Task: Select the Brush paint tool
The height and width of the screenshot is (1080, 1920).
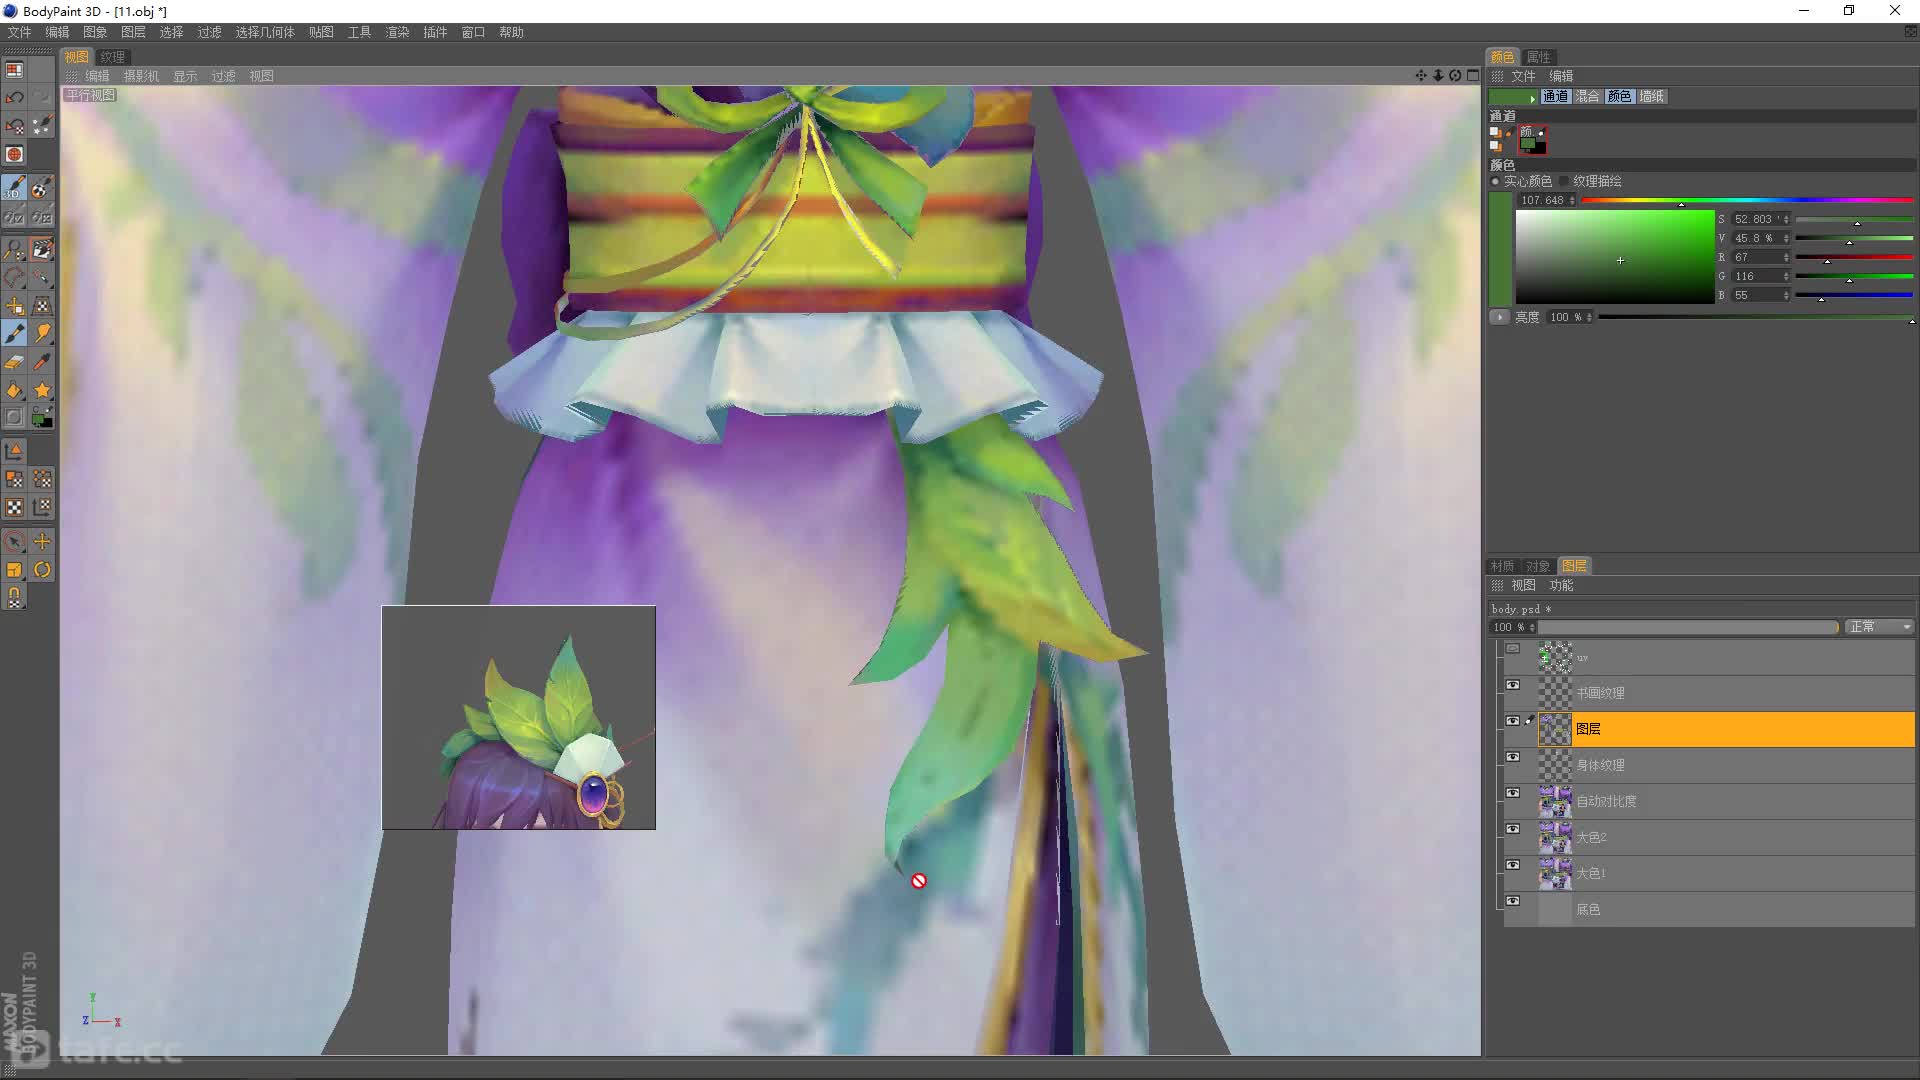Action: tap(14, 333)
